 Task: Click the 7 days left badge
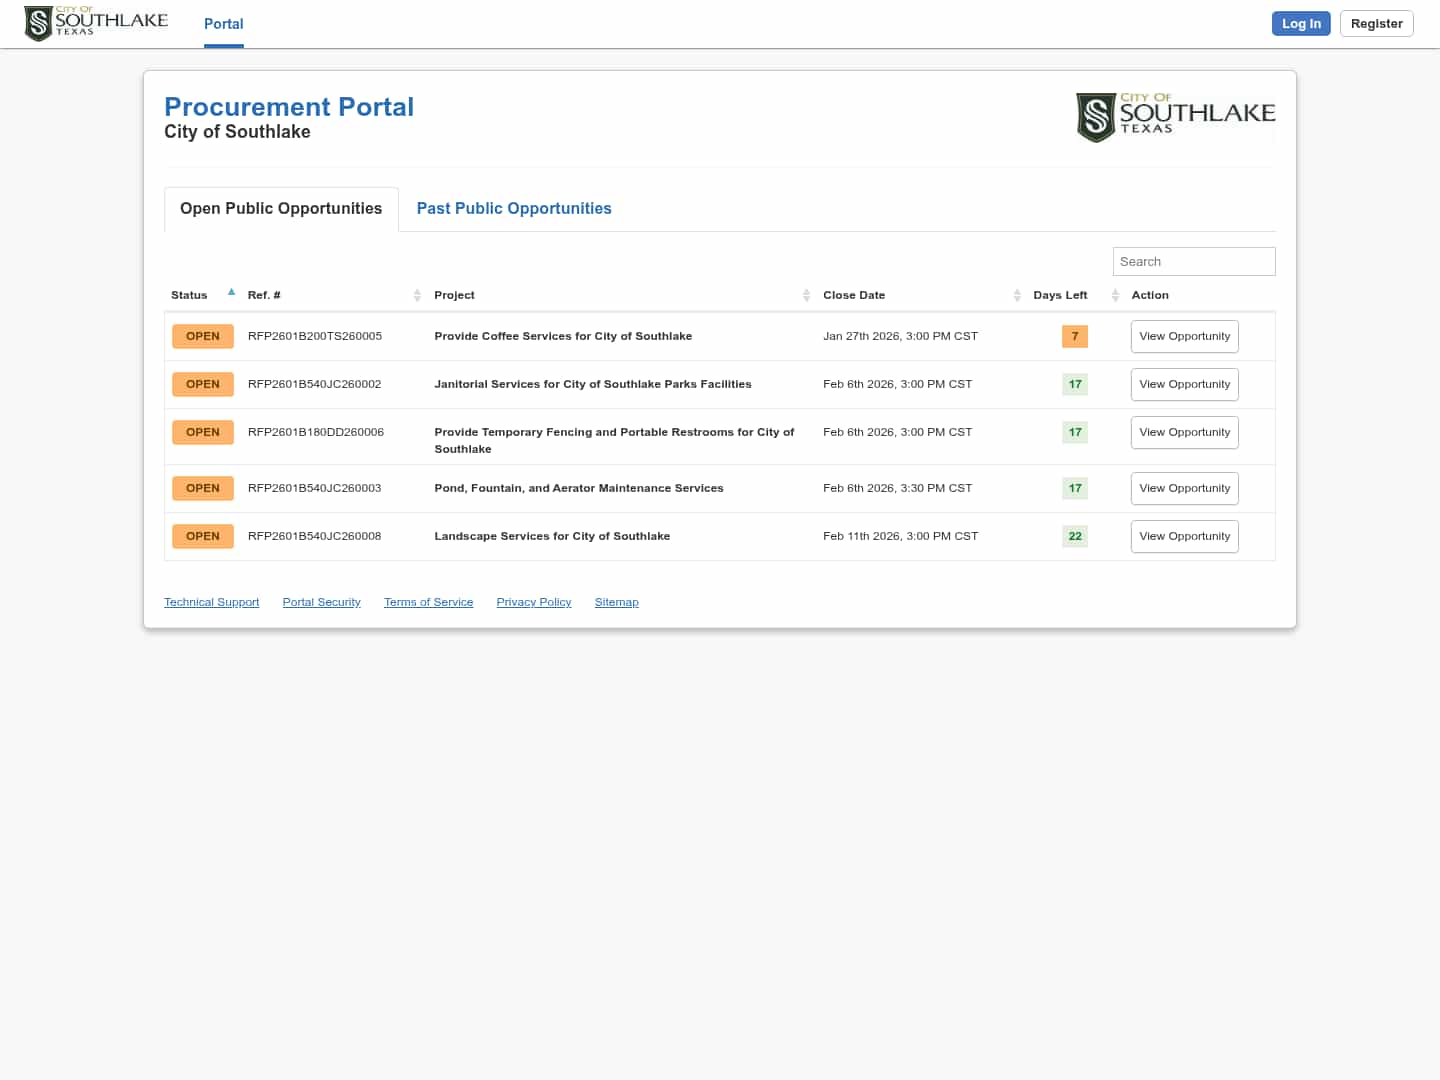click(x=1074, y=337)
